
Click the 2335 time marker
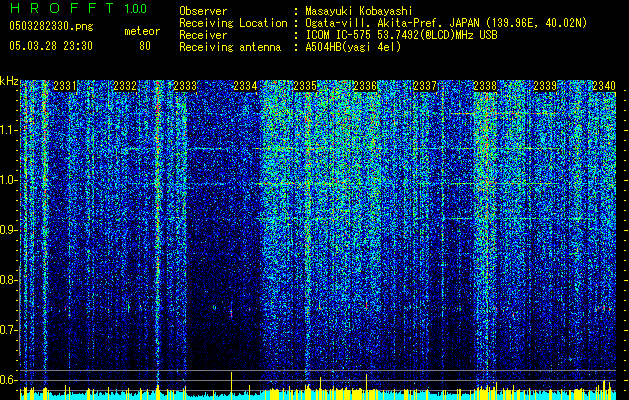click(x=305, y=86)
